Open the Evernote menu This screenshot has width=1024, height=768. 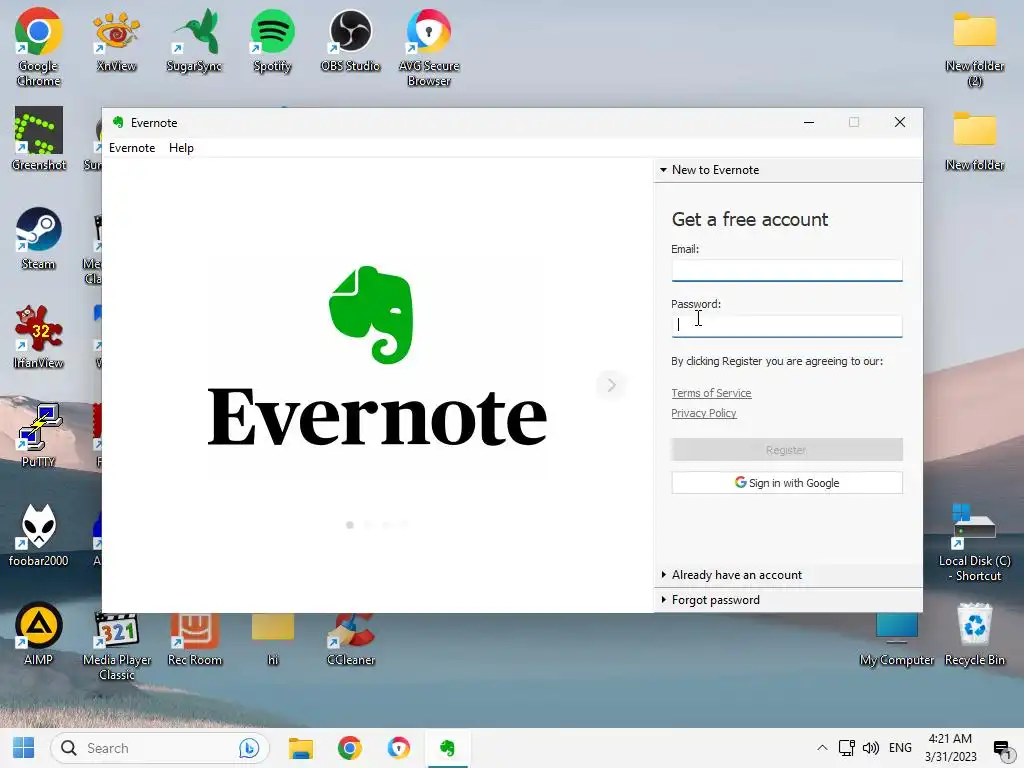click(x=132, y=148)
